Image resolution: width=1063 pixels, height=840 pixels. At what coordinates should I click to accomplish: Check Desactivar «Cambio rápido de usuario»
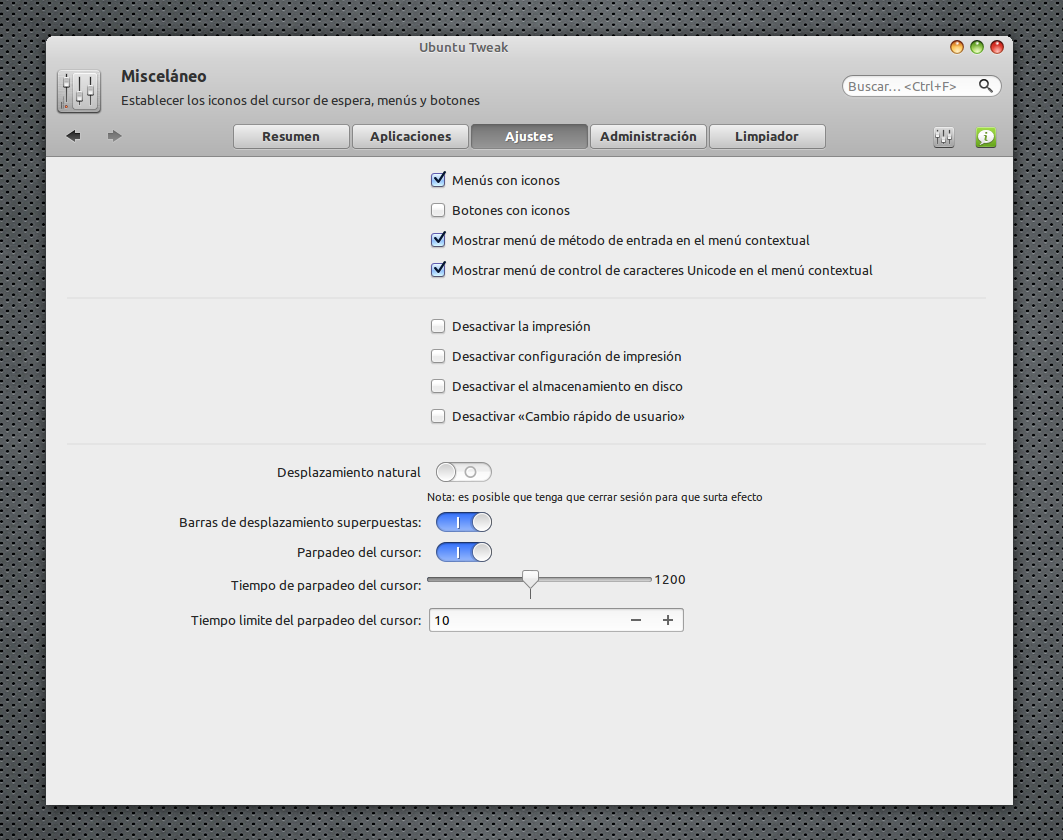(438, 416)
